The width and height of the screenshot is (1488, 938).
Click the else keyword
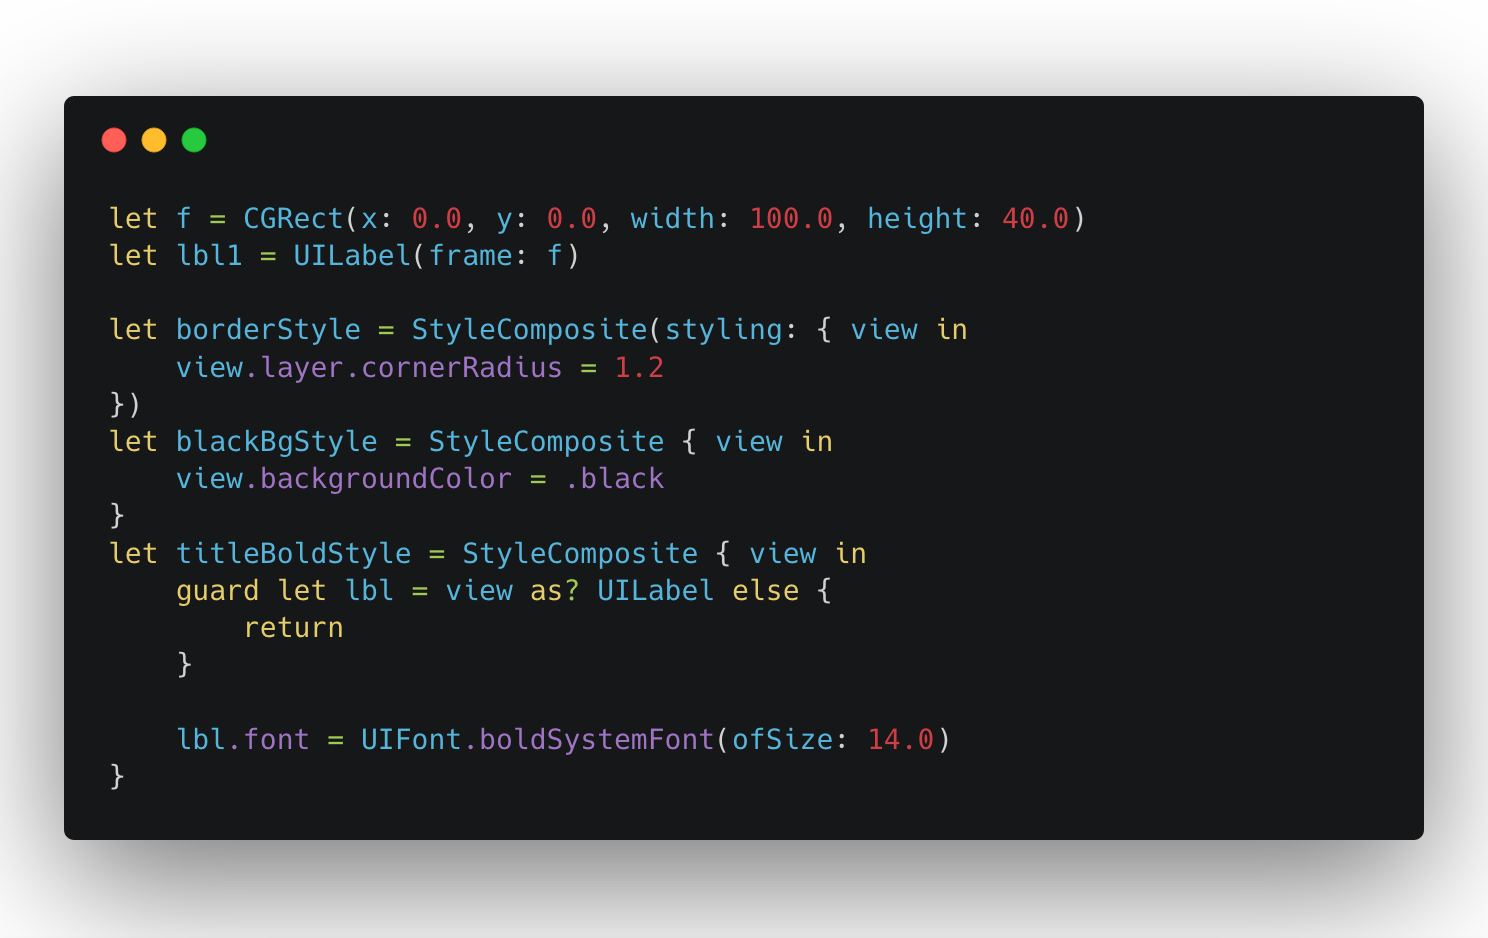[765, 590]
